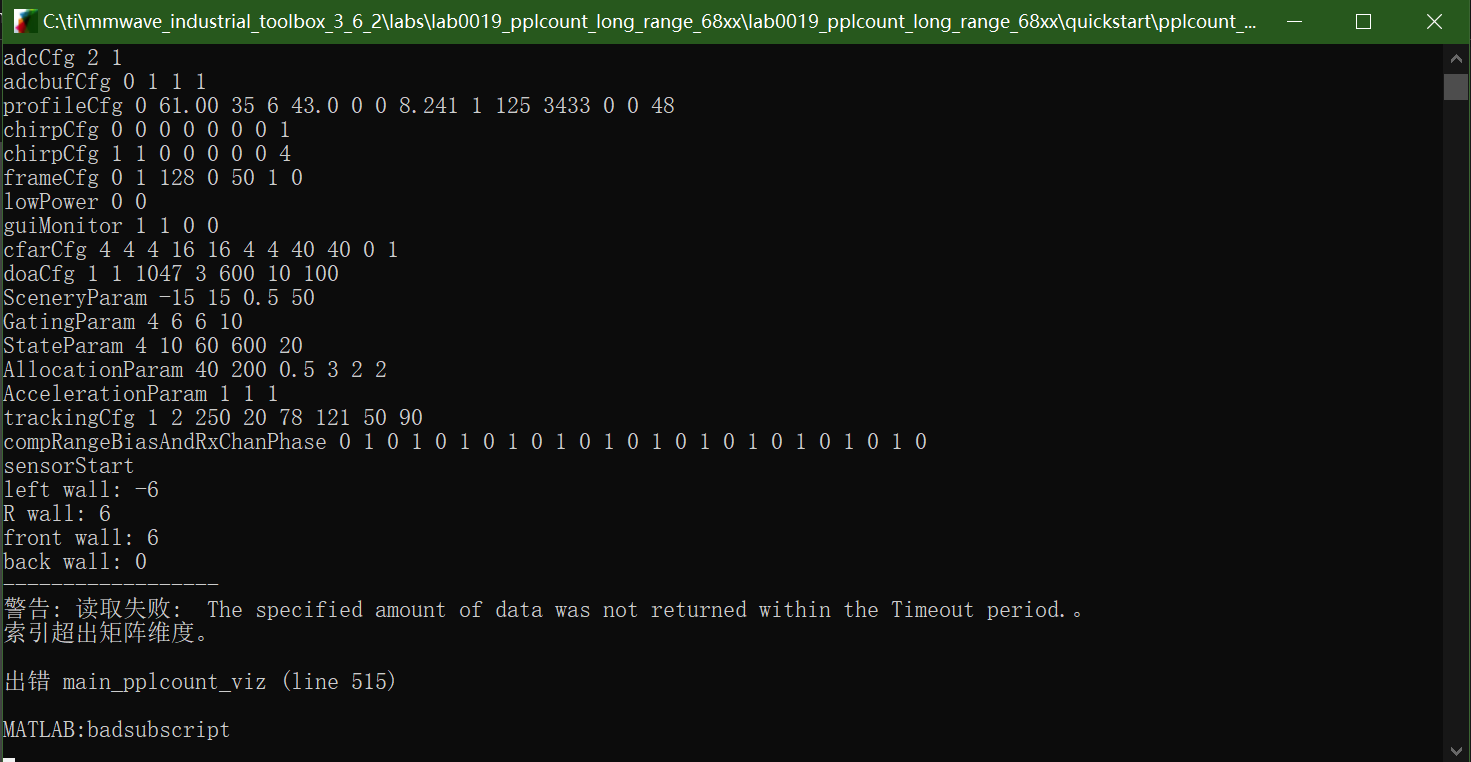Click the 'left wall: -6' line
Viewport: 1471px width, 762px height.
(x=81, y=489)
